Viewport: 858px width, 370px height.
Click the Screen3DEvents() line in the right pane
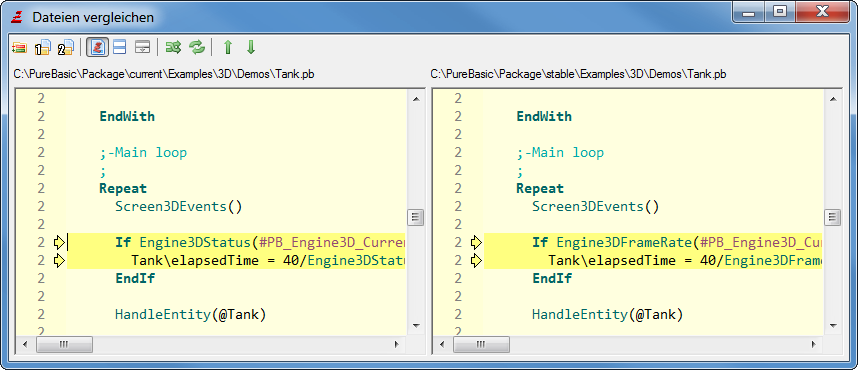click(x=596, y=206)
